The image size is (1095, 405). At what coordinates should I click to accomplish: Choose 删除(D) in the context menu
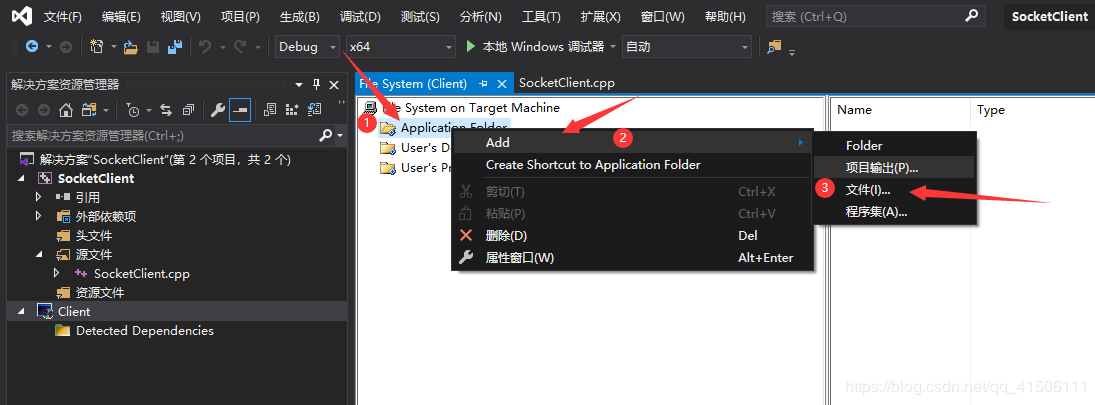(x=633, y=235)
